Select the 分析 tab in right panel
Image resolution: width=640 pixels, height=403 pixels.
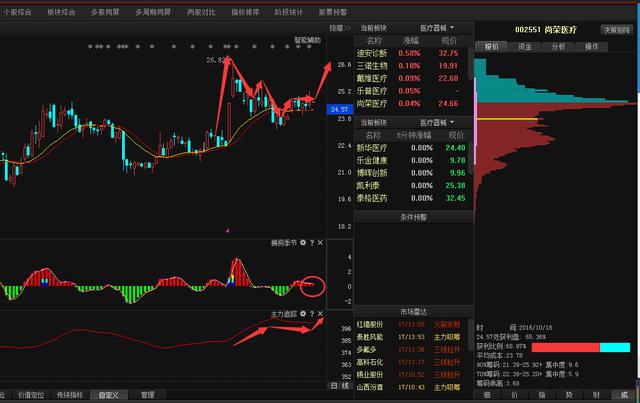coord(557,46)
